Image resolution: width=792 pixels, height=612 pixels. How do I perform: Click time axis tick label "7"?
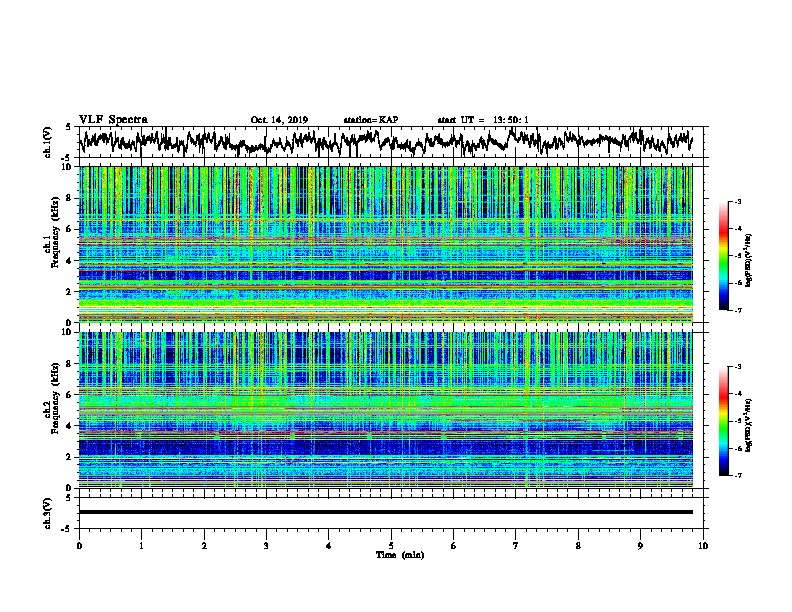pyautogui.click(x=516, y=546)
